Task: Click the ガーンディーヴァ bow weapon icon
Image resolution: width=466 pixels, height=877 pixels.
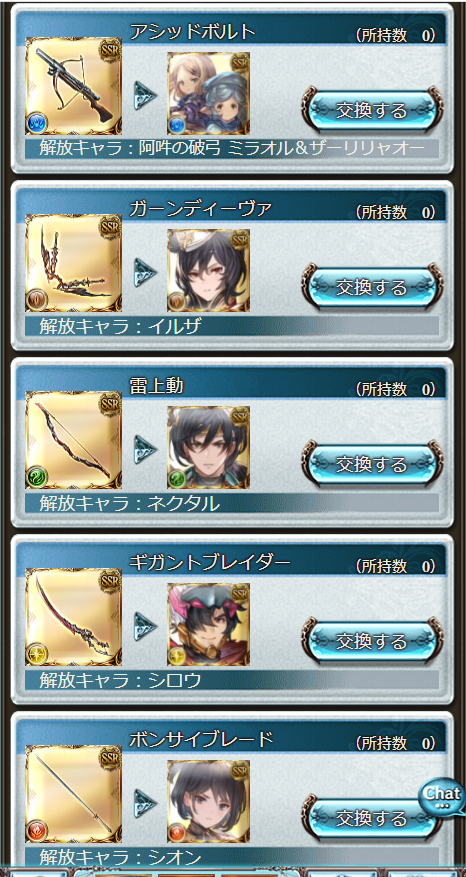Action: [73, 263]
